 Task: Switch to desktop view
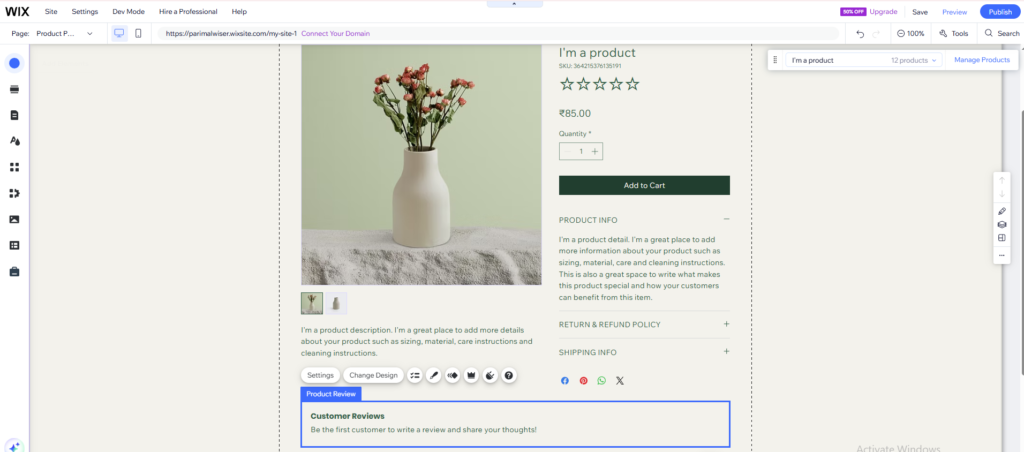(119, 33)
